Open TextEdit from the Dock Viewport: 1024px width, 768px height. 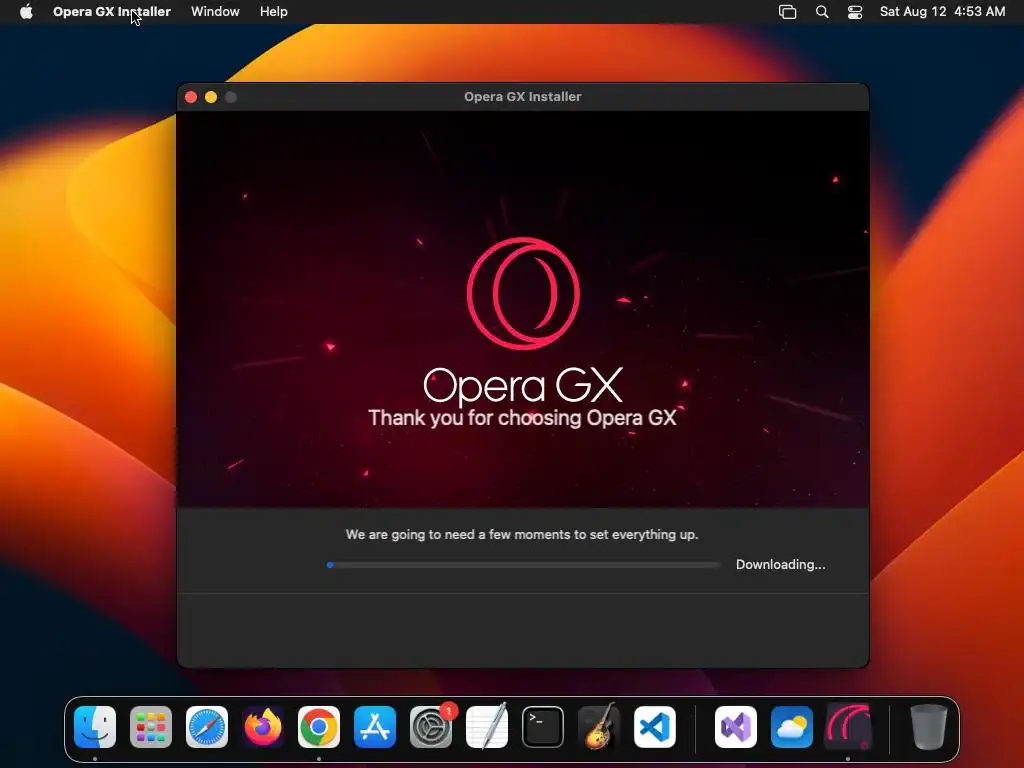pyautogui.click(x=487, y=726)
